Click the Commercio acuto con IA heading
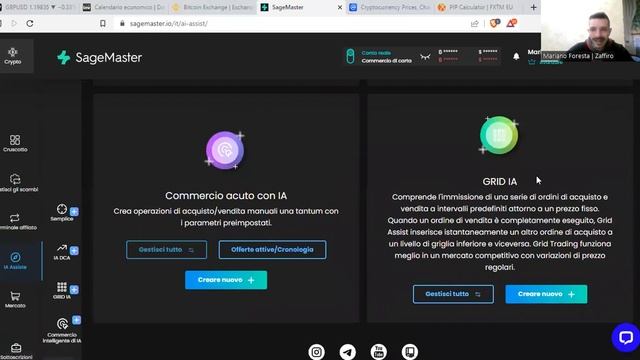The width and height of the screenshot is (640, 360). pyautogui.click(x=226, y=196)
